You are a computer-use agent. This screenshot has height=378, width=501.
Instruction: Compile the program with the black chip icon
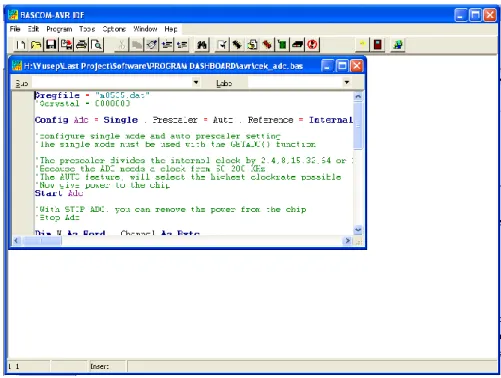(237, 44)
